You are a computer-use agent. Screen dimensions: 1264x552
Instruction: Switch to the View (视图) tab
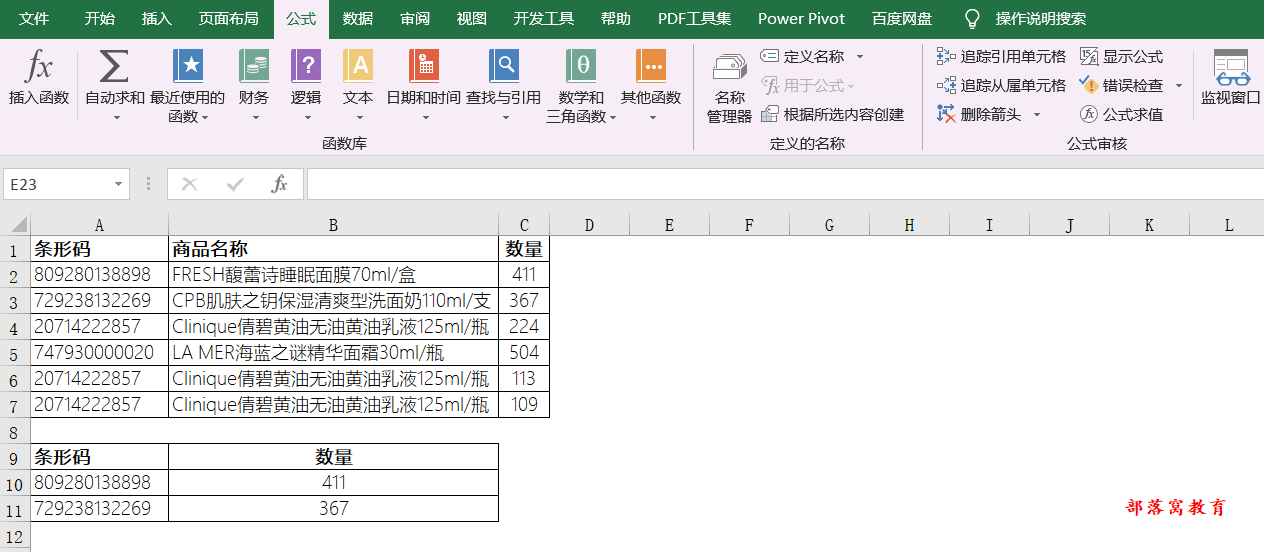tap(472, 19)
